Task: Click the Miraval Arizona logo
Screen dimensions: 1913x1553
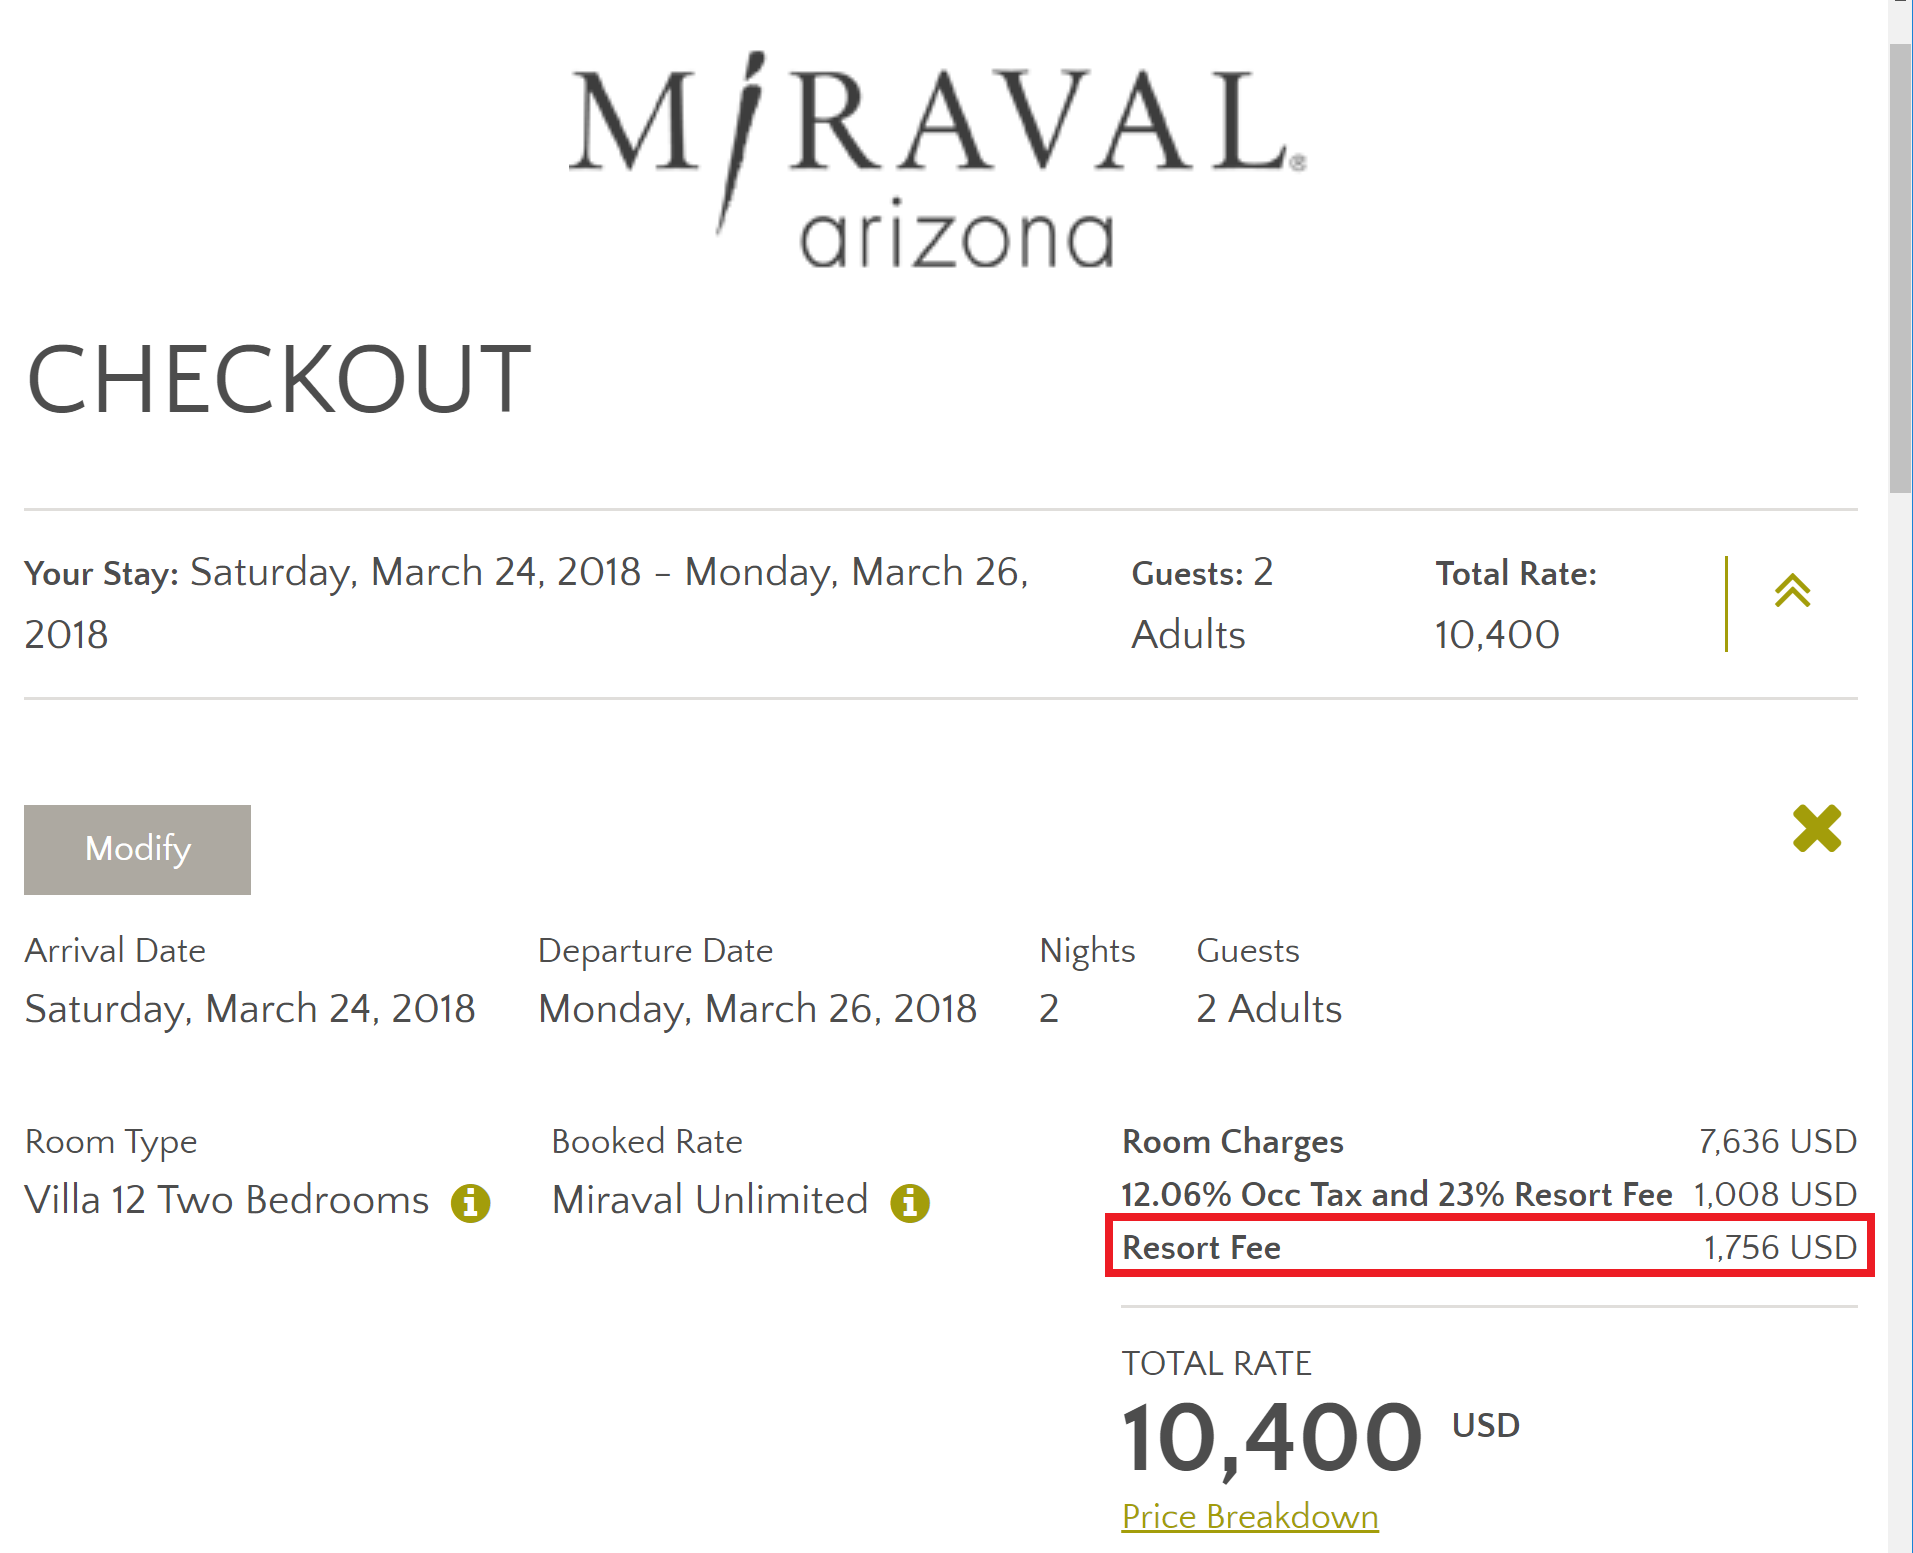Action: [x=938, y=160]
